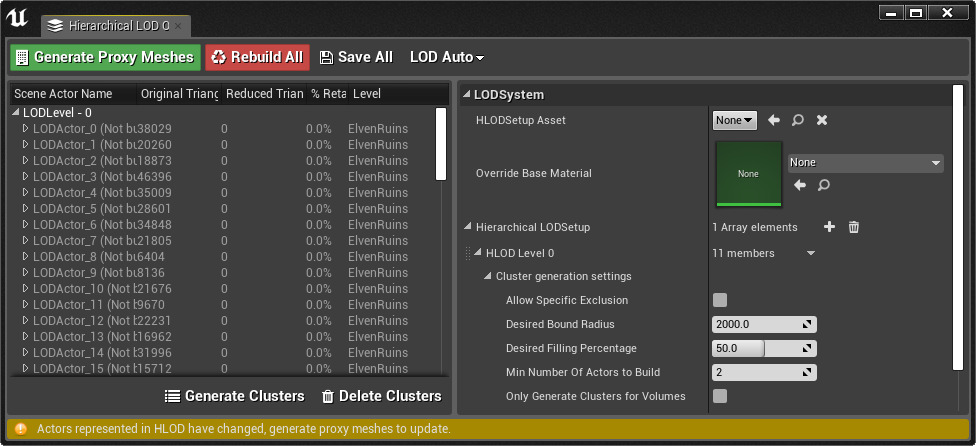Click Generate Proxy Meshes button

click(x=105, y=58)
